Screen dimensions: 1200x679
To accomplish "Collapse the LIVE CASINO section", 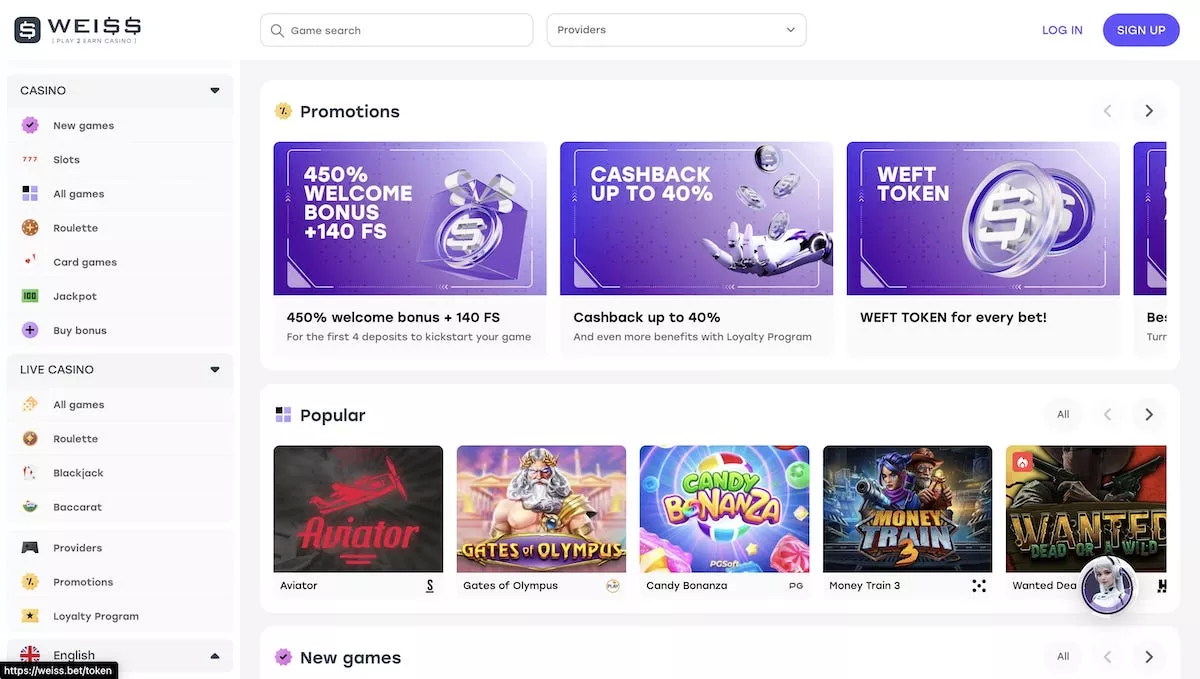I will 214,369.
